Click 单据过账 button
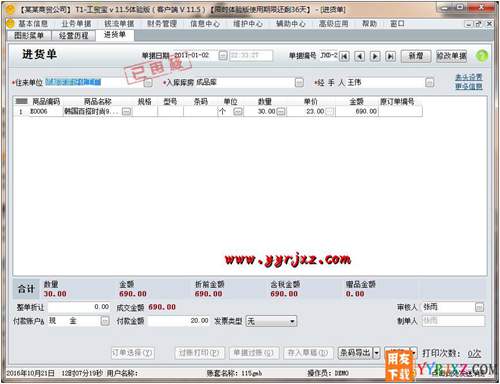 tap(254, 353)
